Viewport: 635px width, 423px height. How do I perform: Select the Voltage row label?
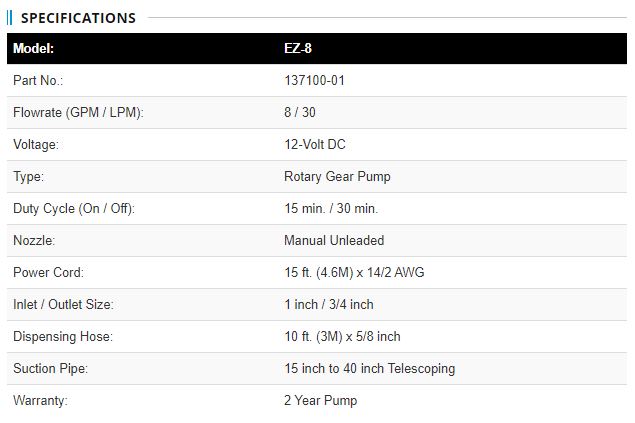coord(36,145)
